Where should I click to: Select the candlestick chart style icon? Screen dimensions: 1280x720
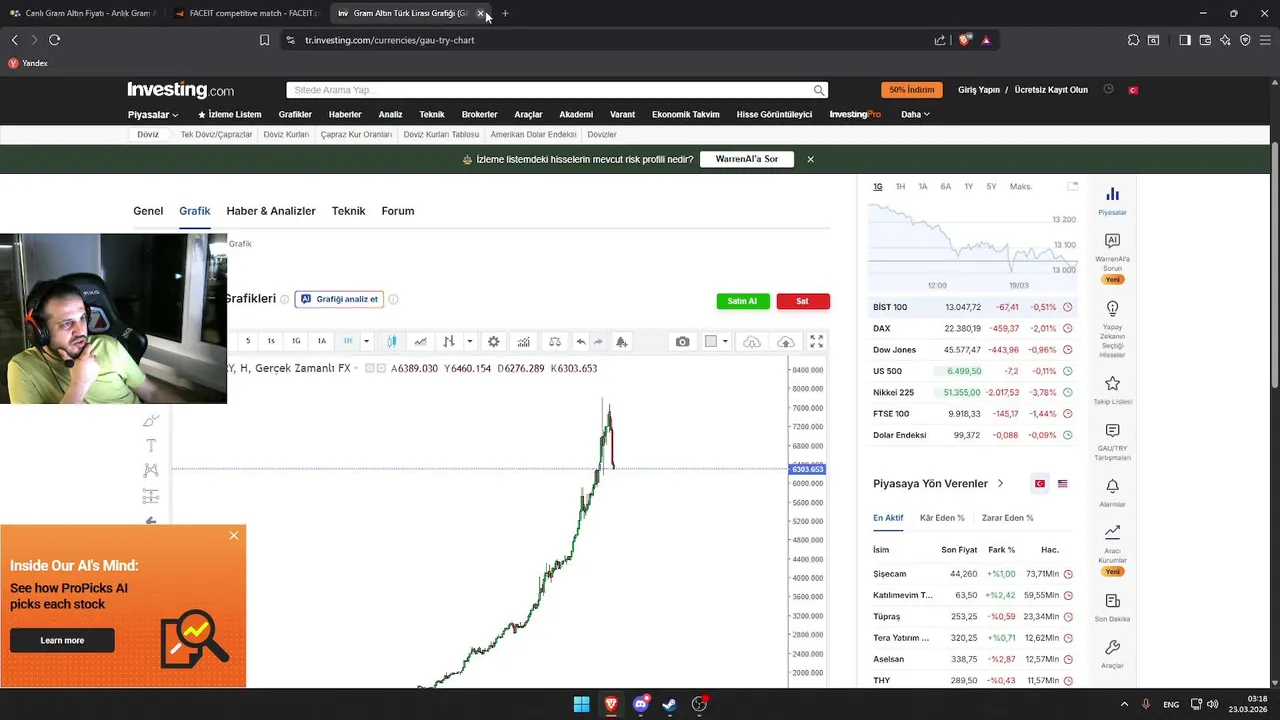coord(392,341)
